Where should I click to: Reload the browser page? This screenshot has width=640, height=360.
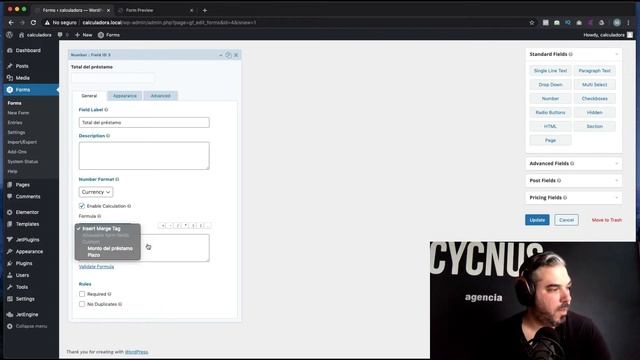point(33,22)
